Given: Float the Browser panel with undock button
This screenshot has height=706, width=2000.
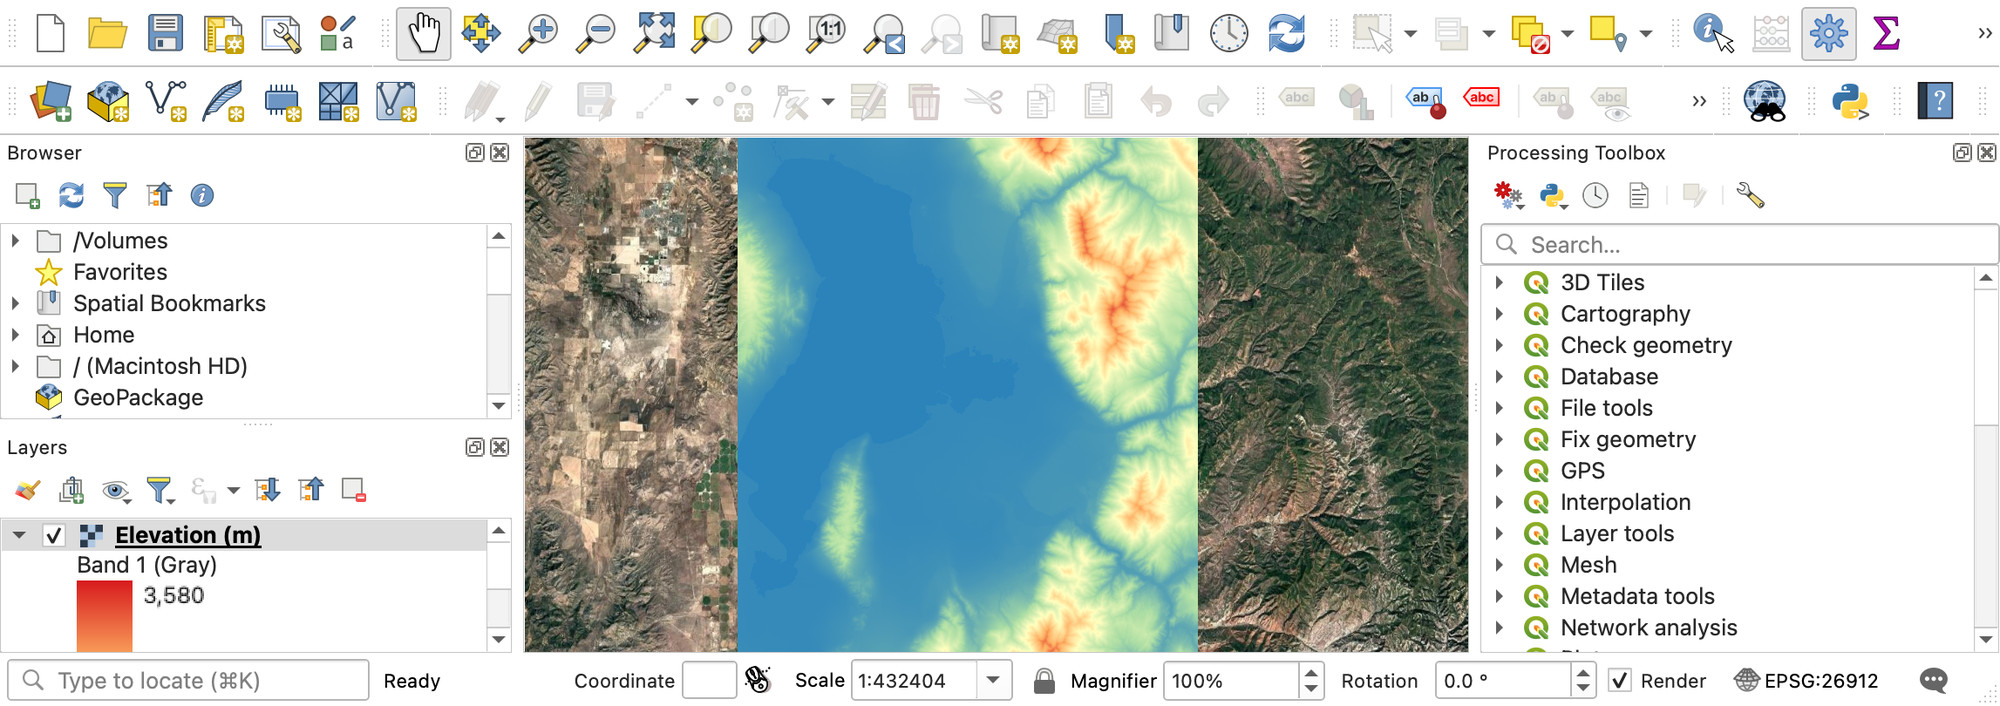Looking at the screenshot, I should [x=475, y=153].
